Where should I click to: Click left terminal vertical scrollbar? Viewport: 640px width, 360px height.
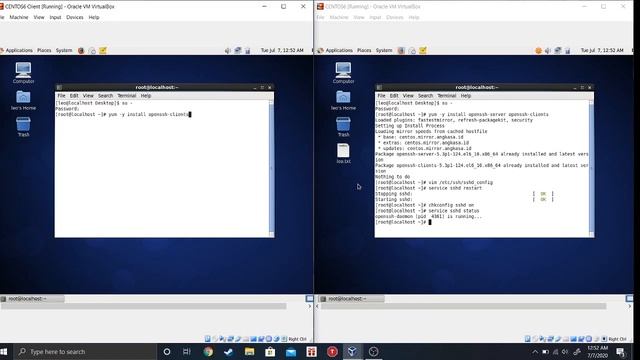(x=271, y=168)
